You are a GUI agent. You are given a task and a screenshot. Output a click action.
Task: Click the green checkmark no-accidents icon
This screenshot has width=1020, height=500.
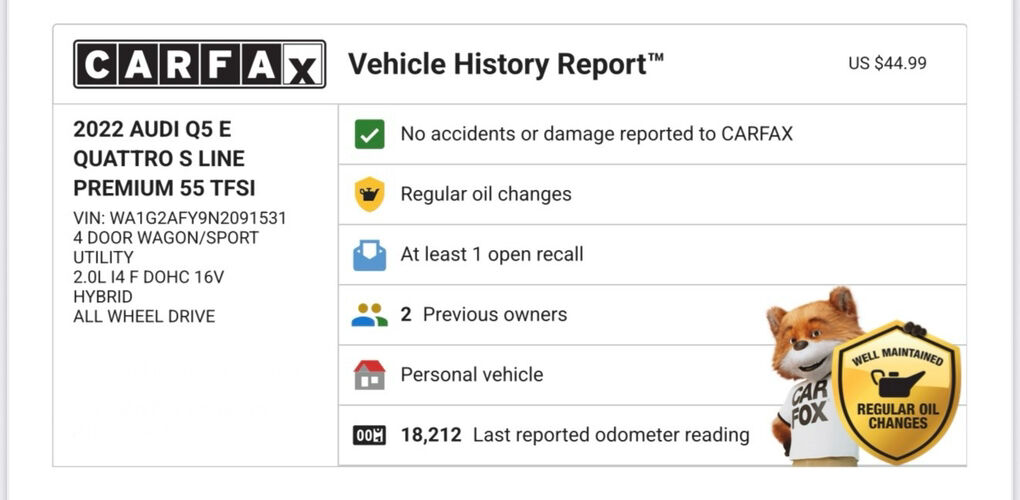pos(369,134)
